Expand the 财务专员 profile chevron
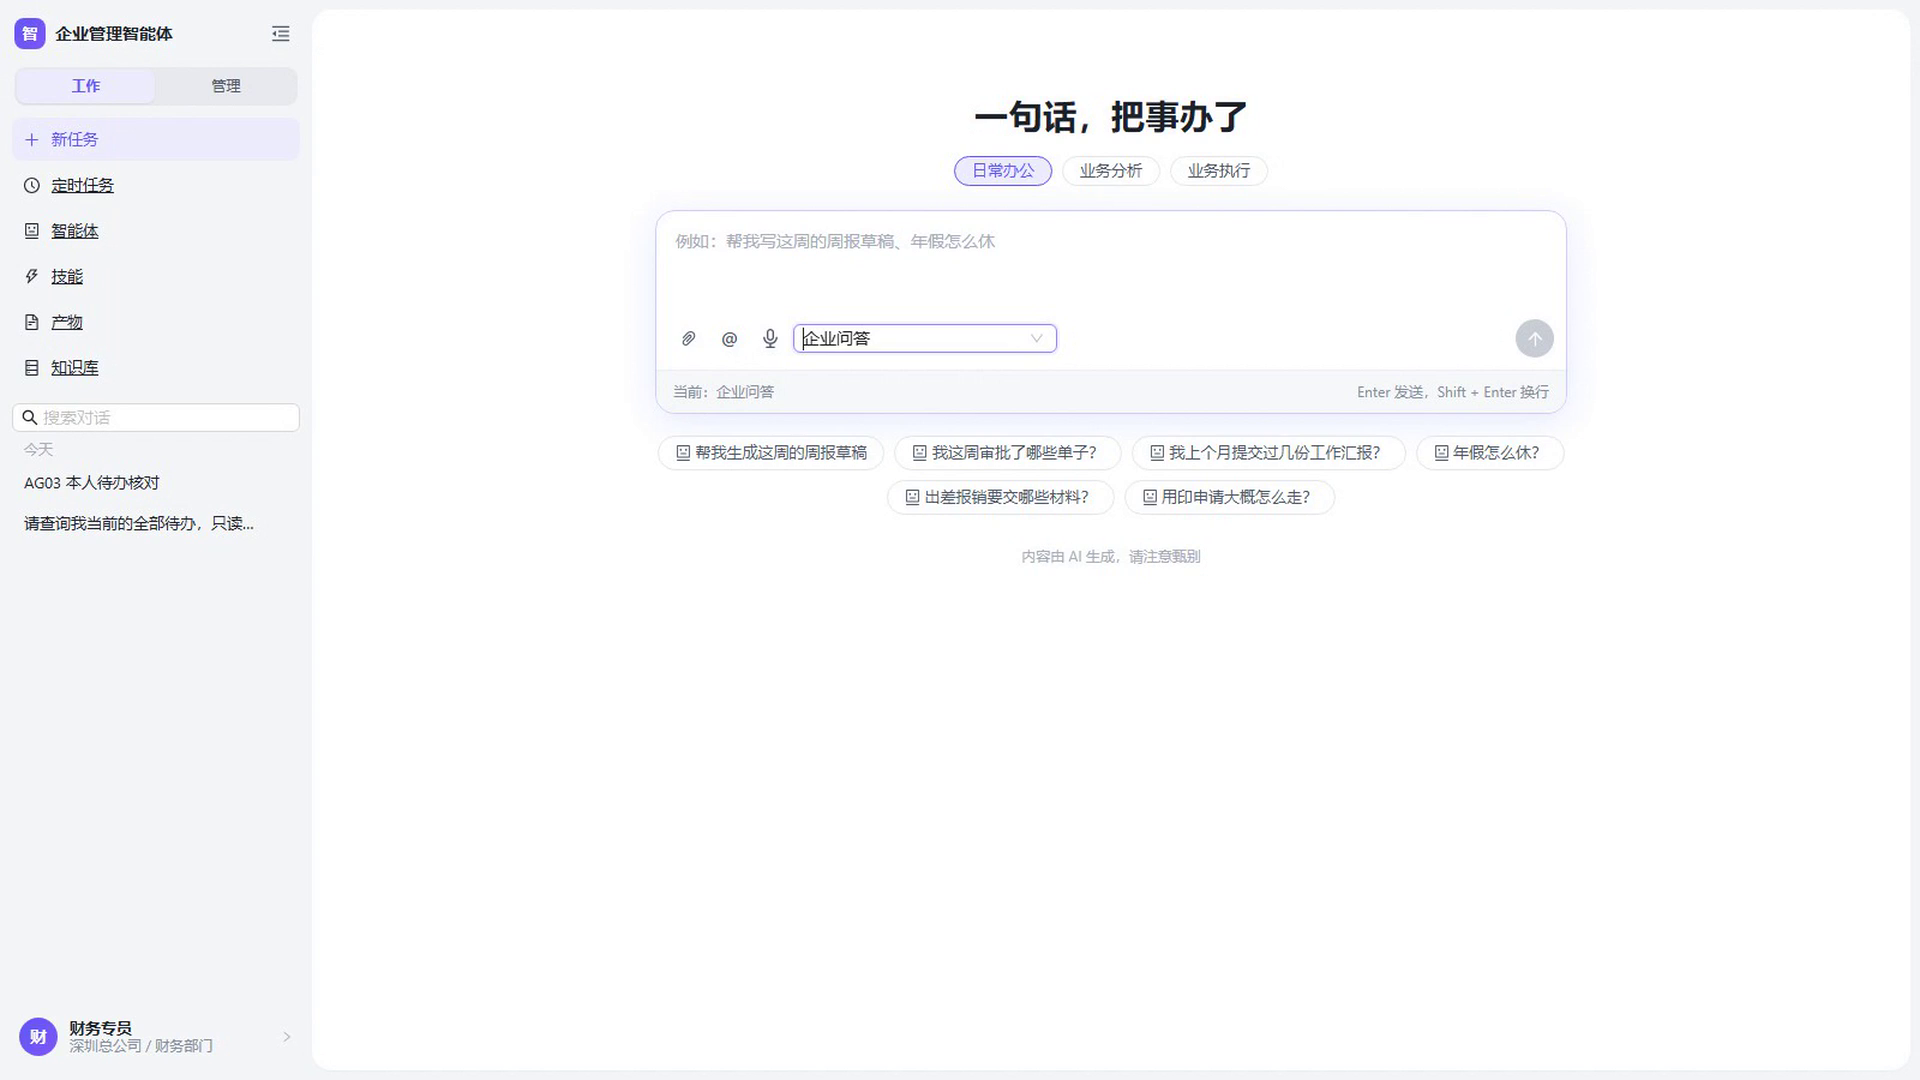 click(x=287, y=1037)
